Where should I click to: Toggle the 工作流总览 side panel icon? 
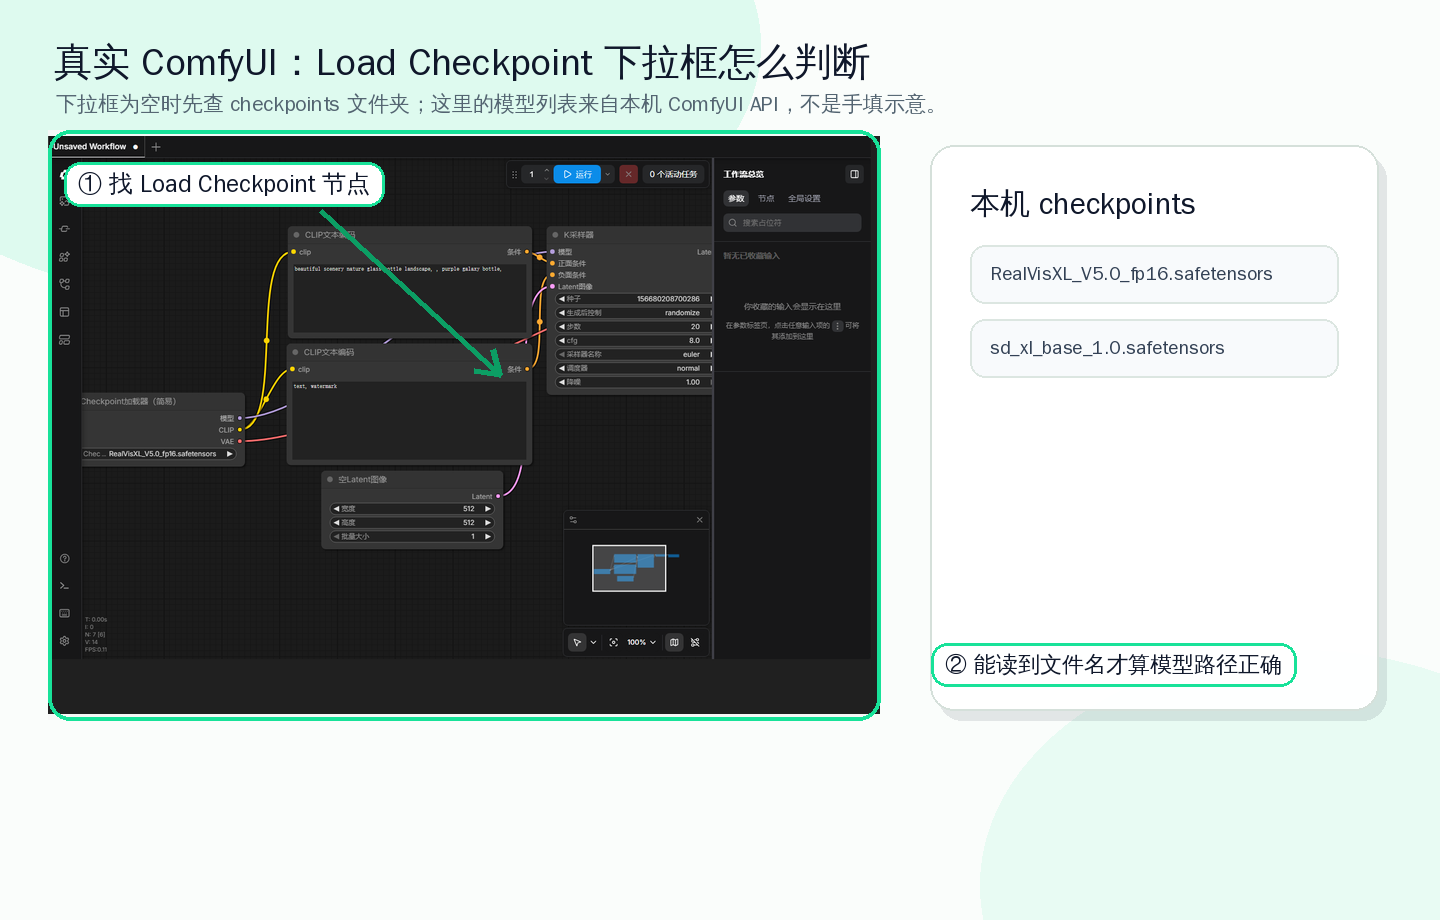pos(854,174)
